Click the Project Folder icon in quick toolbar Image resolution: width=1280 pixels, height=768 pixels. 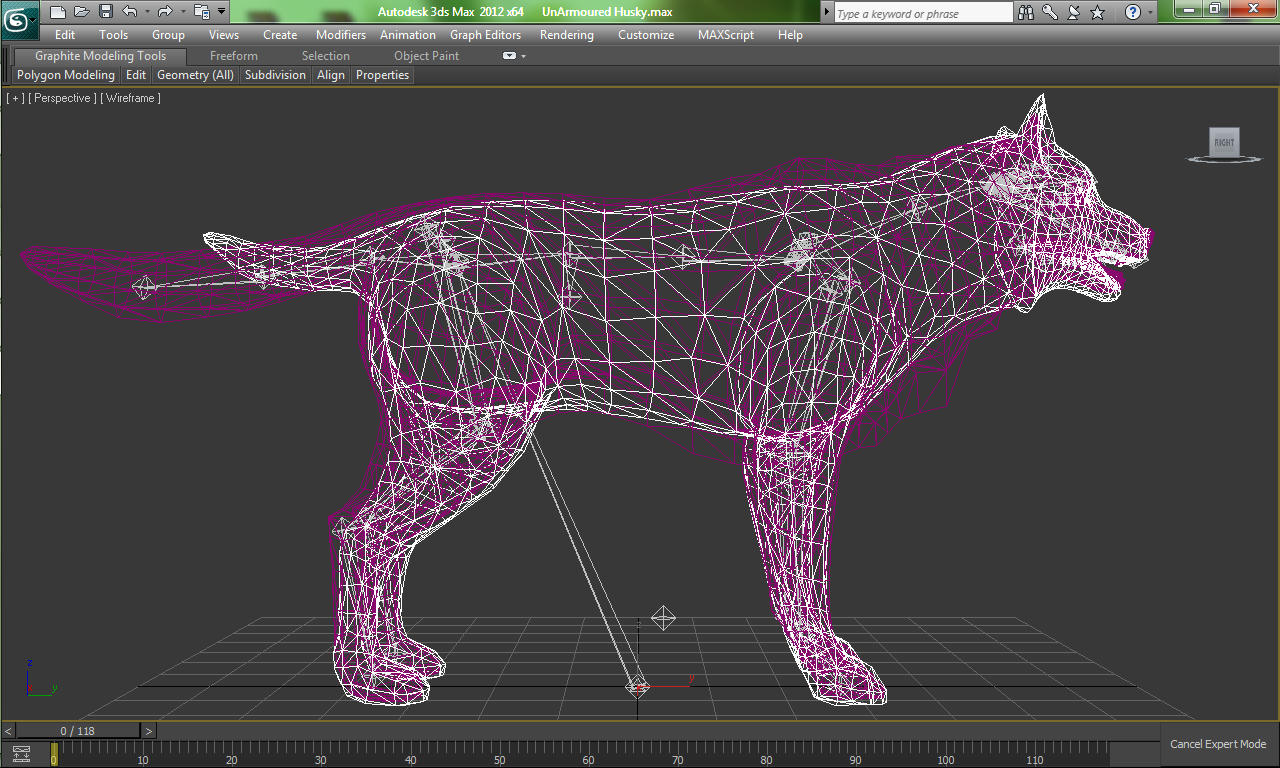click(201, 12)
